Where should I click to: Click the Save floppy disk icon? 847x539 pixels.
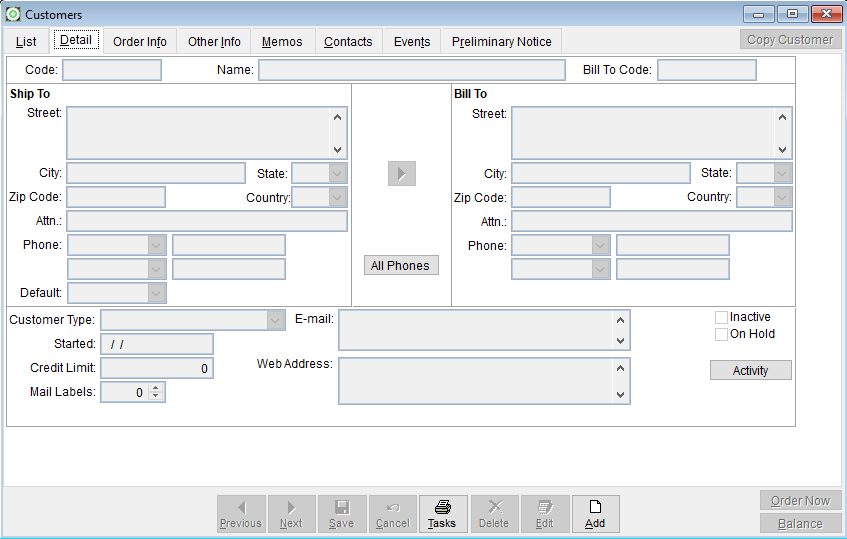(342, 507)
